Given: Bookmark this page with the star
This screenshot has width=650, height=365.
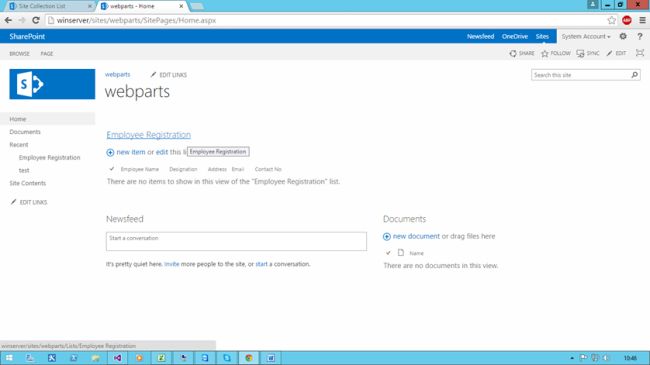Looking at the screenshot, I should point(611,20).
